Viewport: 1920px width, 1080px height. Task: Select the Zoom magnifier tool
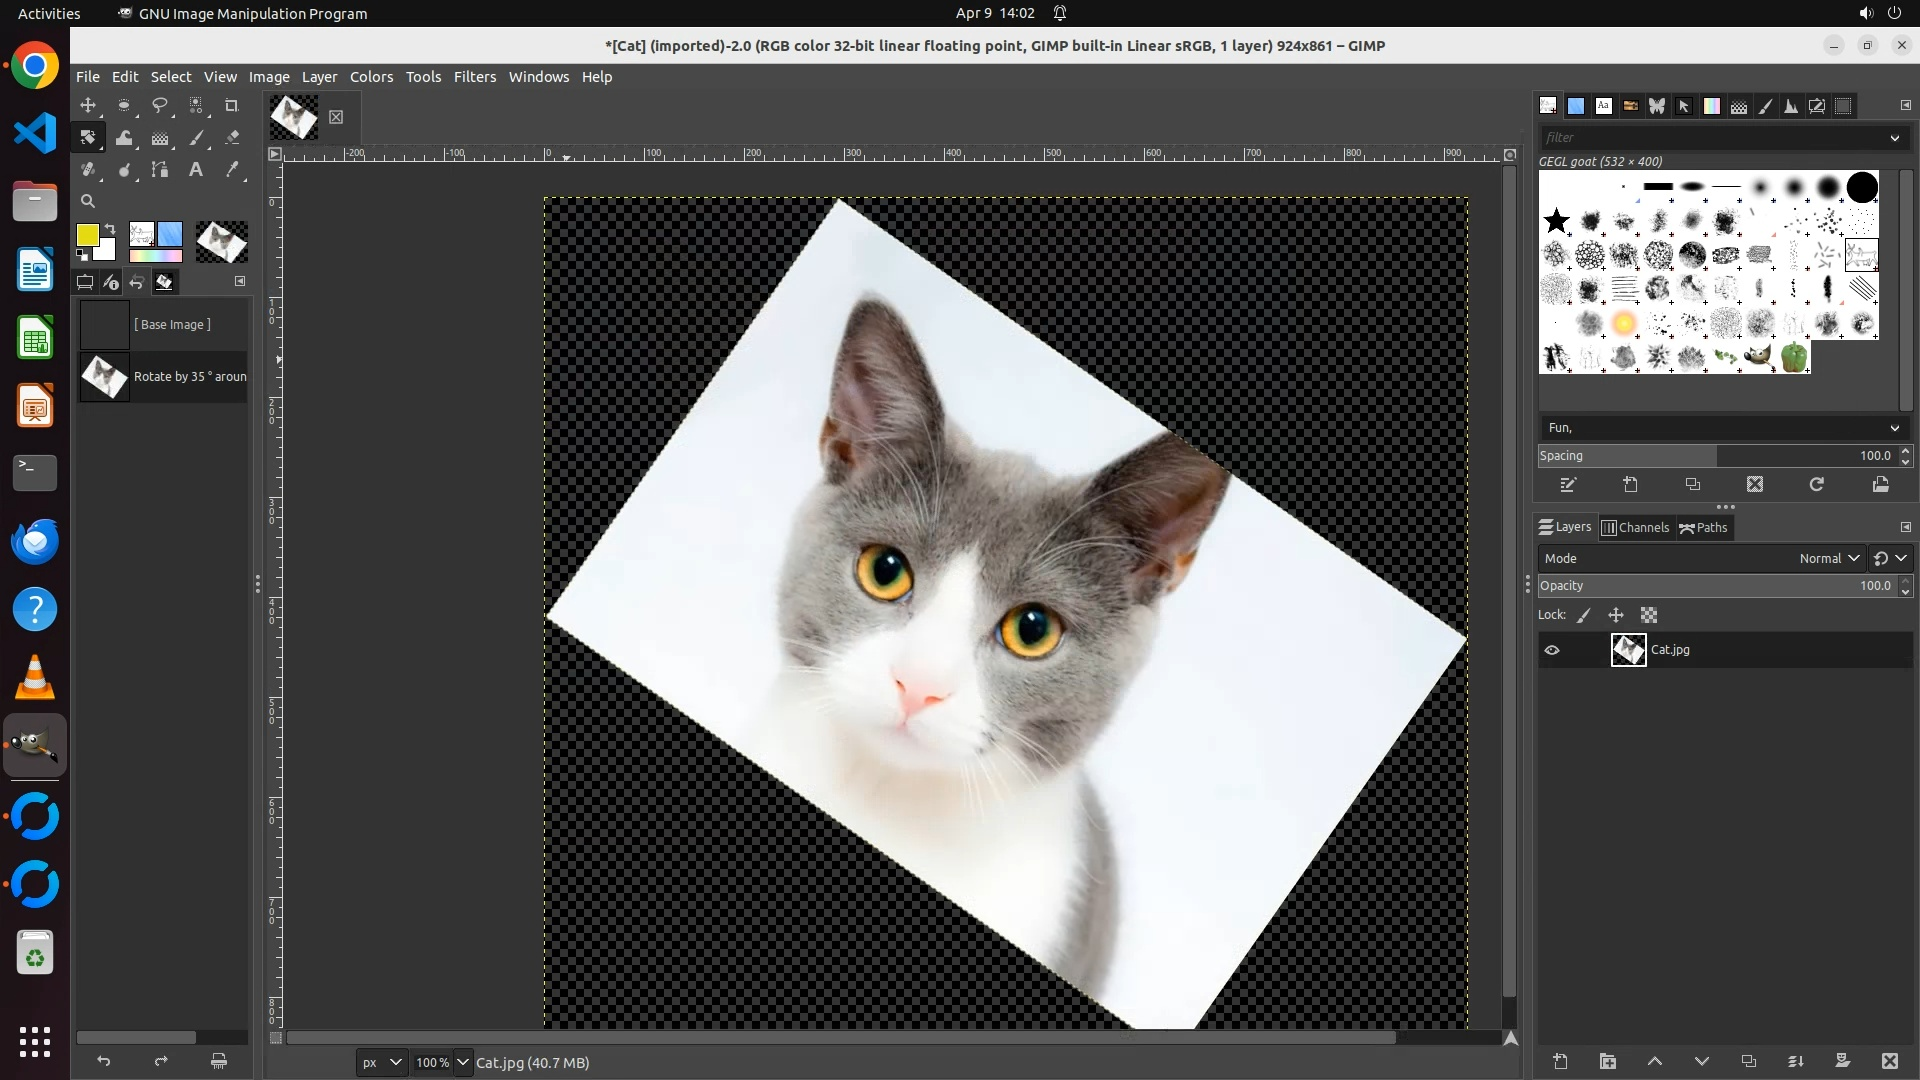(88, 201)
